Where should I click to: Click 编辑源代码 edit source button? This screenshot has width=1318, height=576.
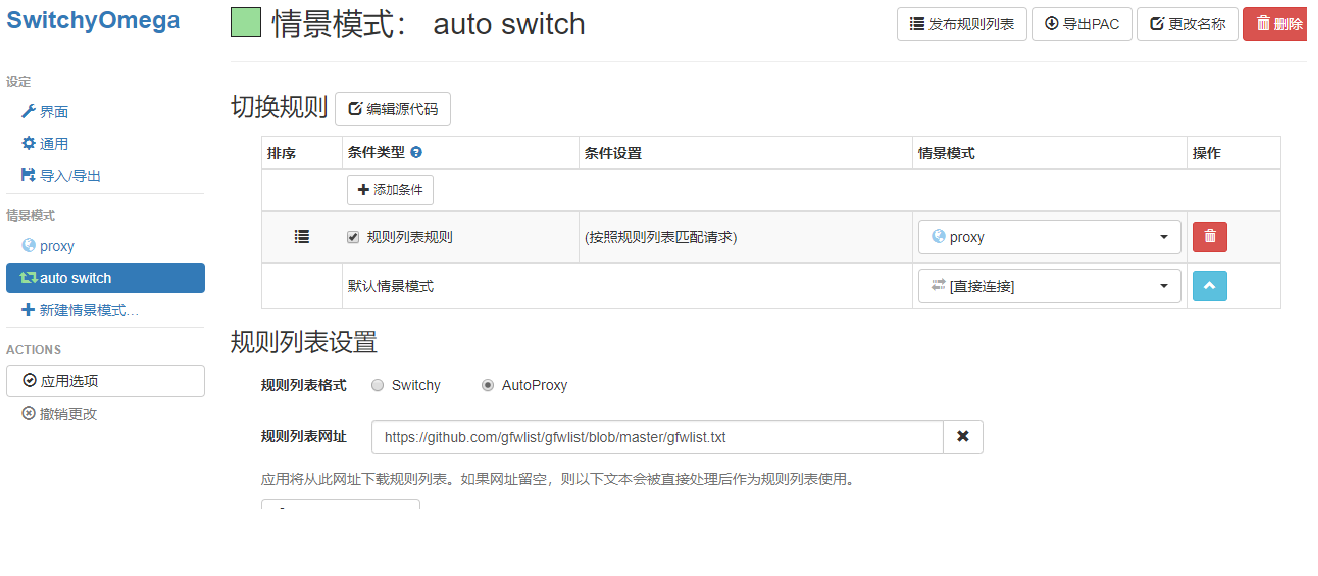point(393,109)
